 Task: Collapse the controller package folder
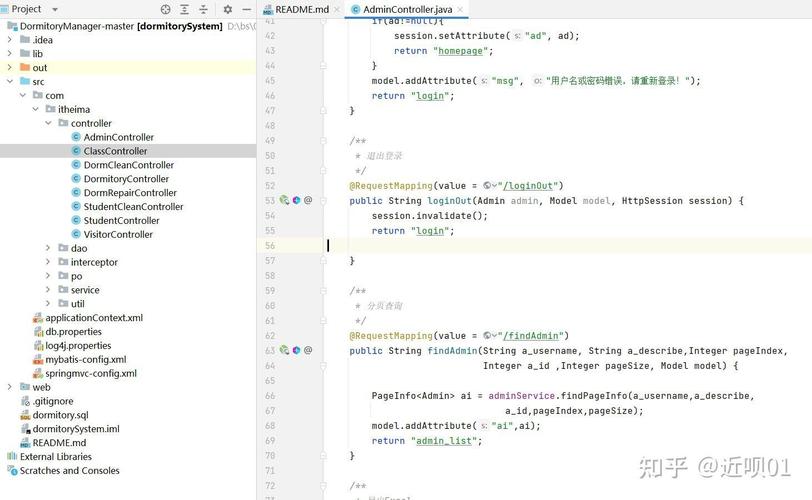tap(48, 124)
